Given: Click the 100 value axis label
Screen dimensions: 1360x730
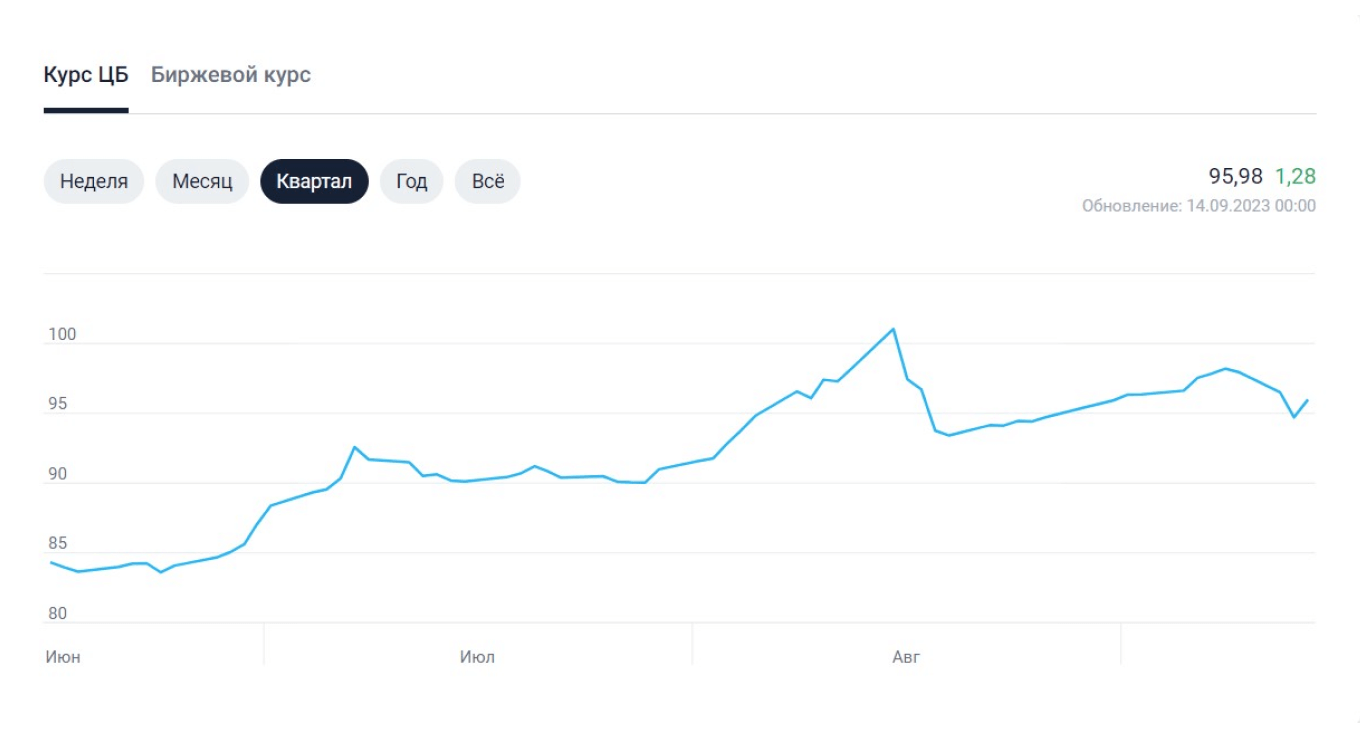Looking at the screenshot, I should (62, 335).
